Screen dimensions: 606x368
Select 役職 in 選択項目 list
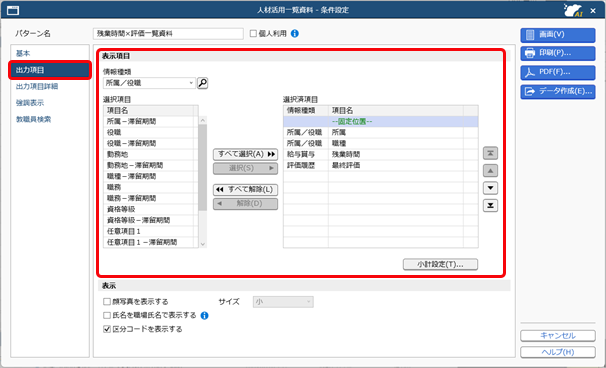[151, 132]
